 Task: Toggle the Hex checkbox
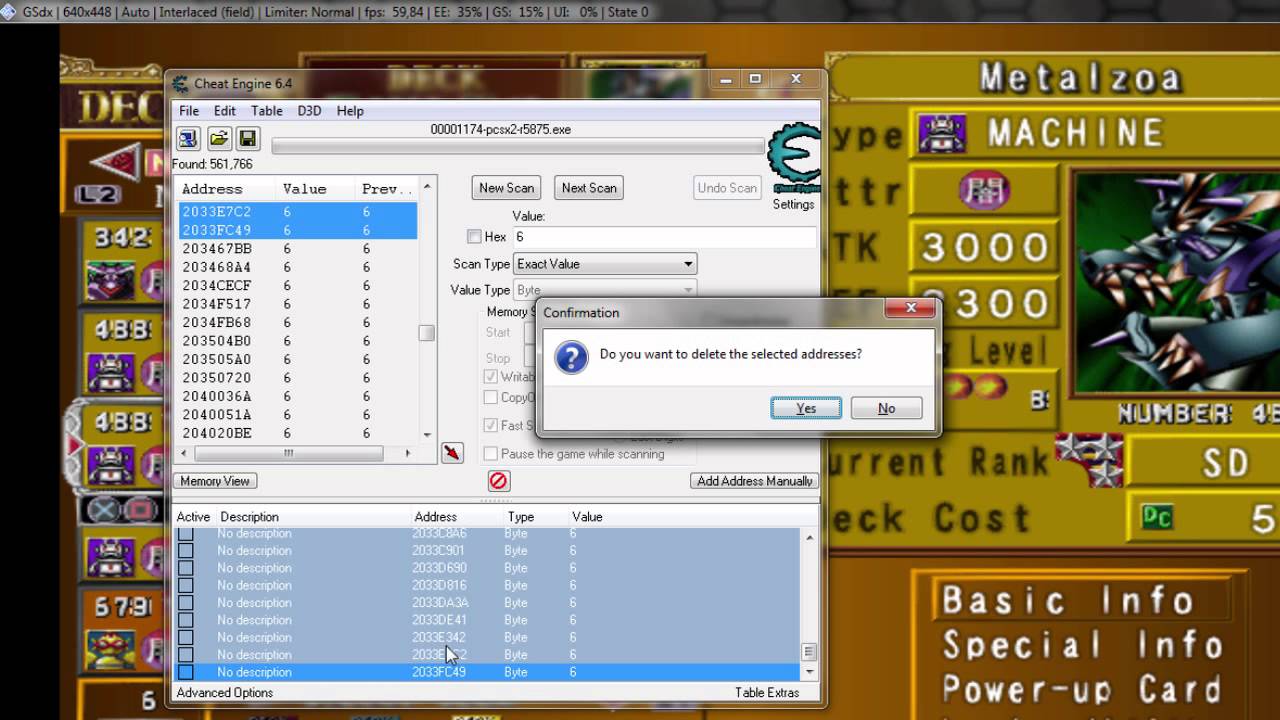point(474,237)
